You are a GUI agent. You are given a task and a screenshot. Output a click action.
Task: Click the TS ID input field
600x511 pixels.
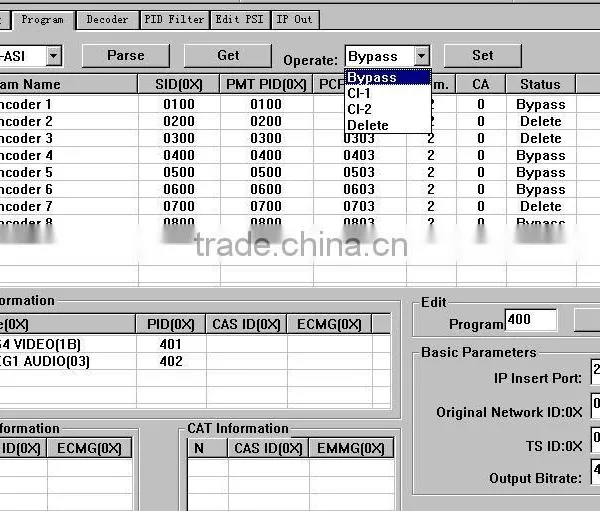595,439
